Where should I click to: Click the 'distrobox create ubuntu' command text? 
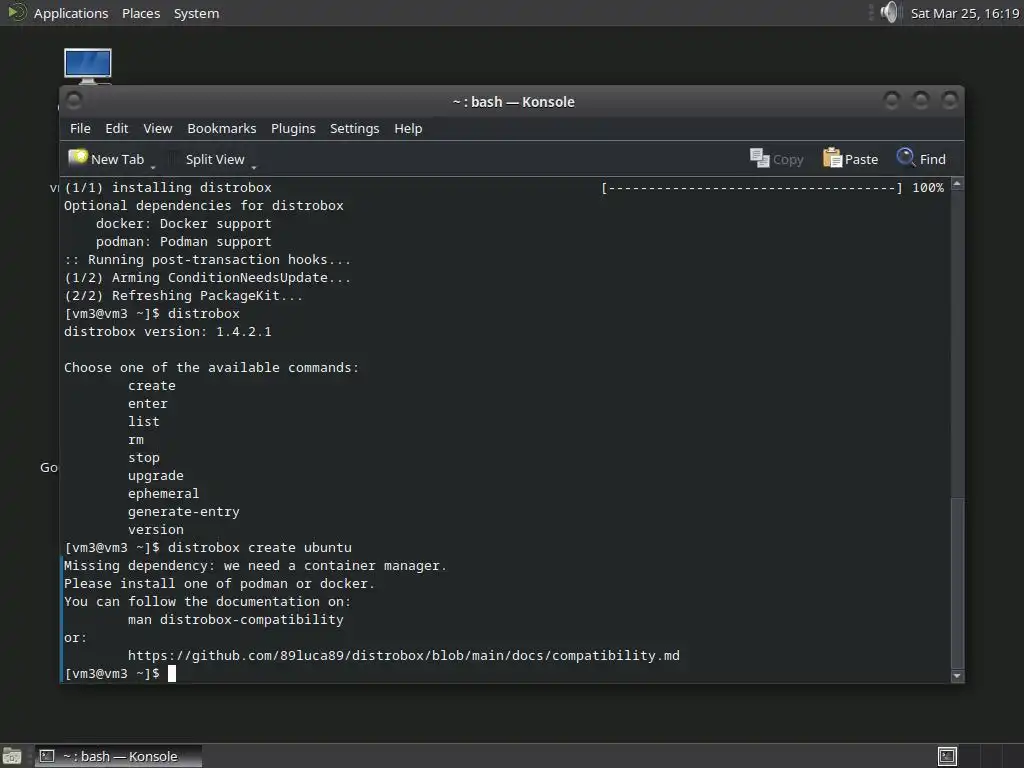tap(260, 548)
